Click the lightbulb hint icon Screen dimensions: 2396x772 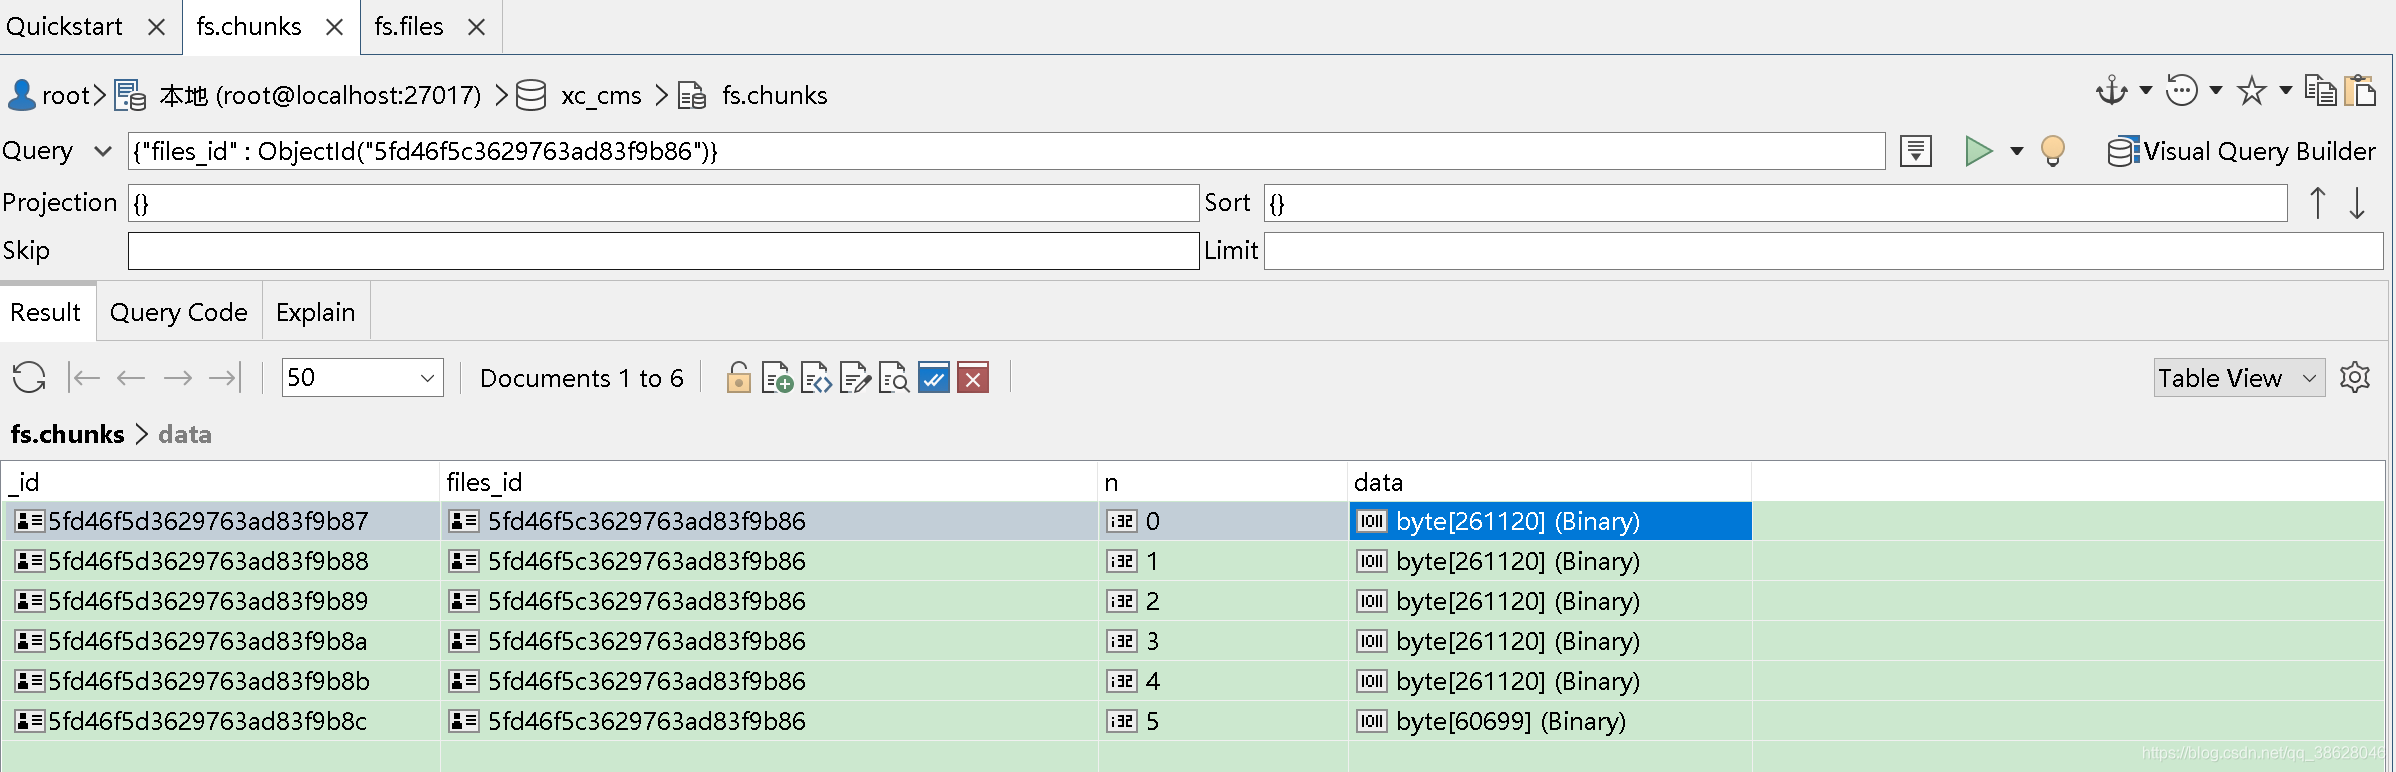[2053, 151]
